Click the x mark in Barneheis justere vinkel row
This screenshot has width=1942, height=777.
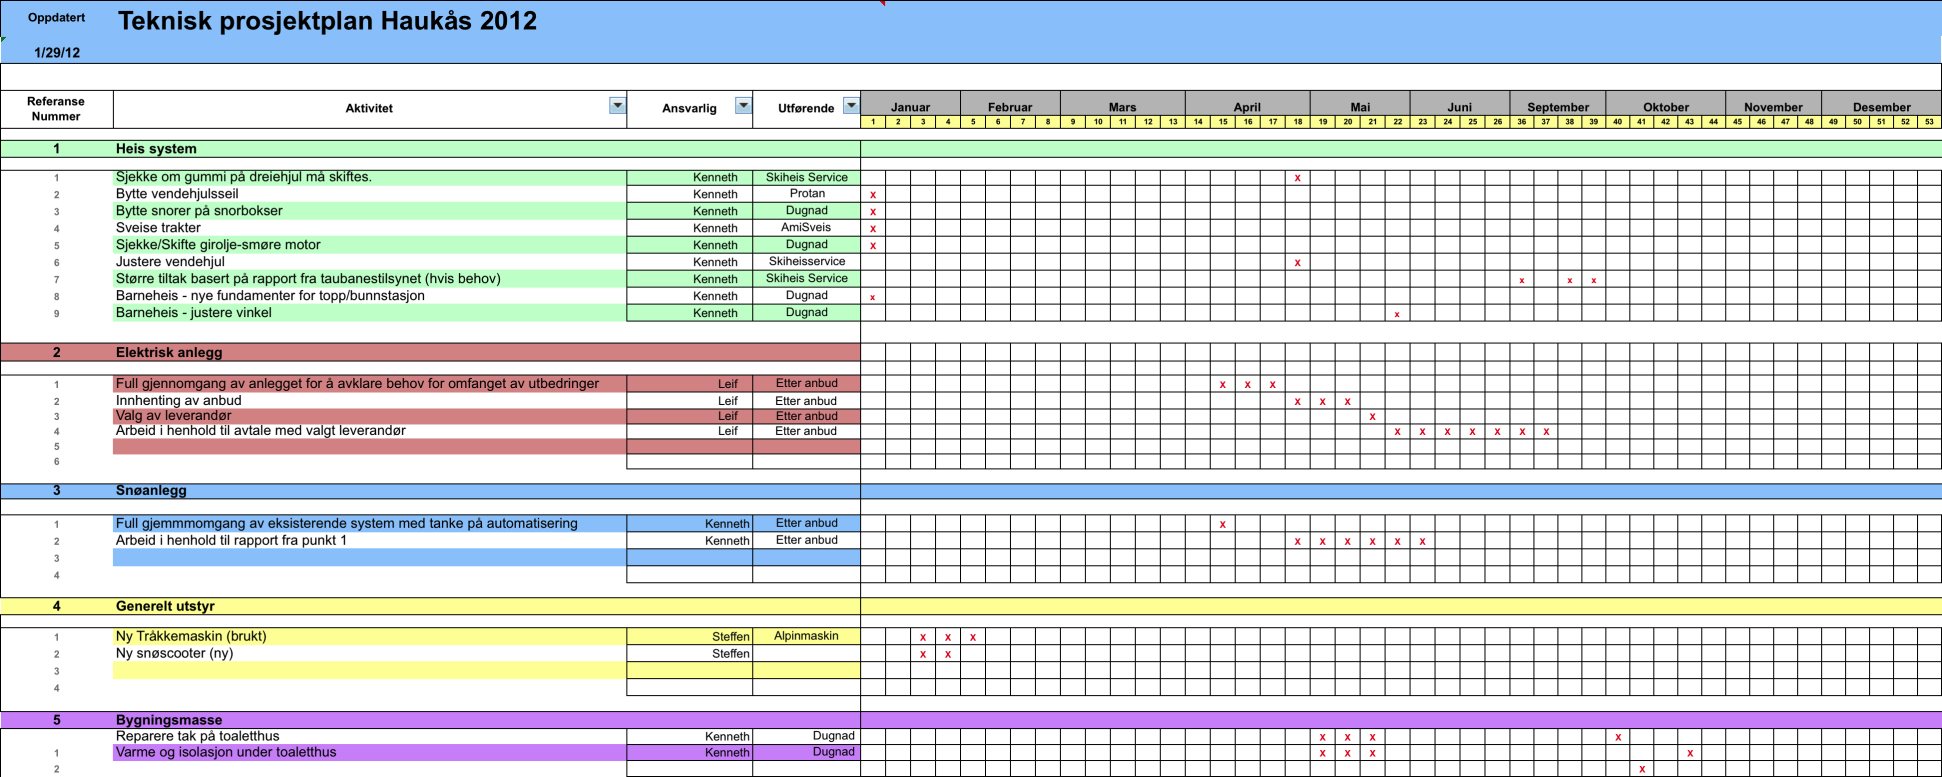pos(1397,315)
